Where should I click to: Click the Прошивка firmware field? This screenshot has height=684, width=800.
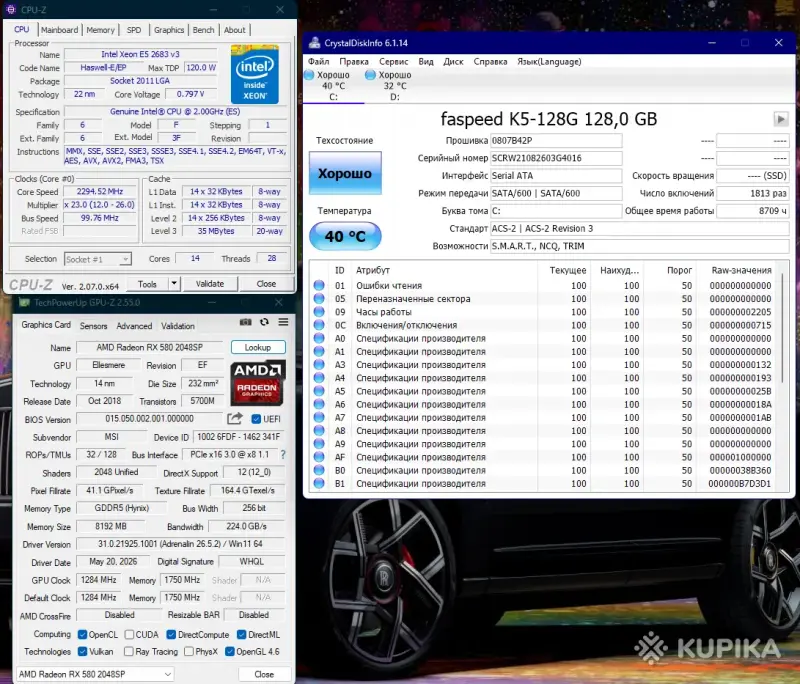coord(556,140)
